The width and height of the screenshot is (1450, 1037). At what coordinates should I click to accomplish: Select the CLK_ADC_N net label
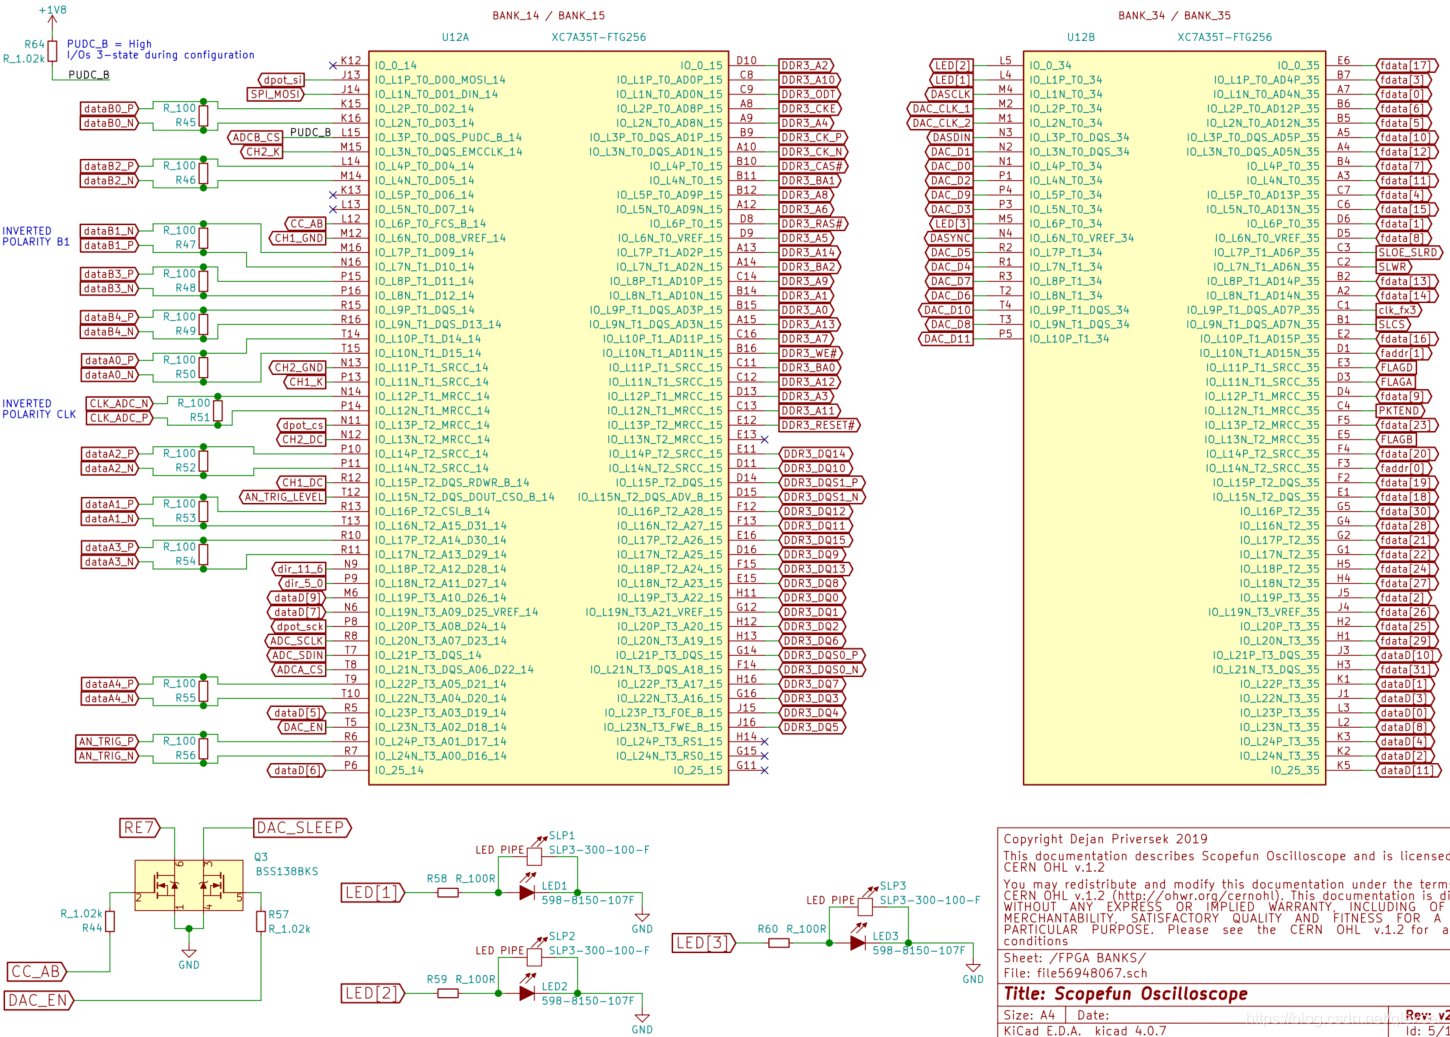pos(119,403)
